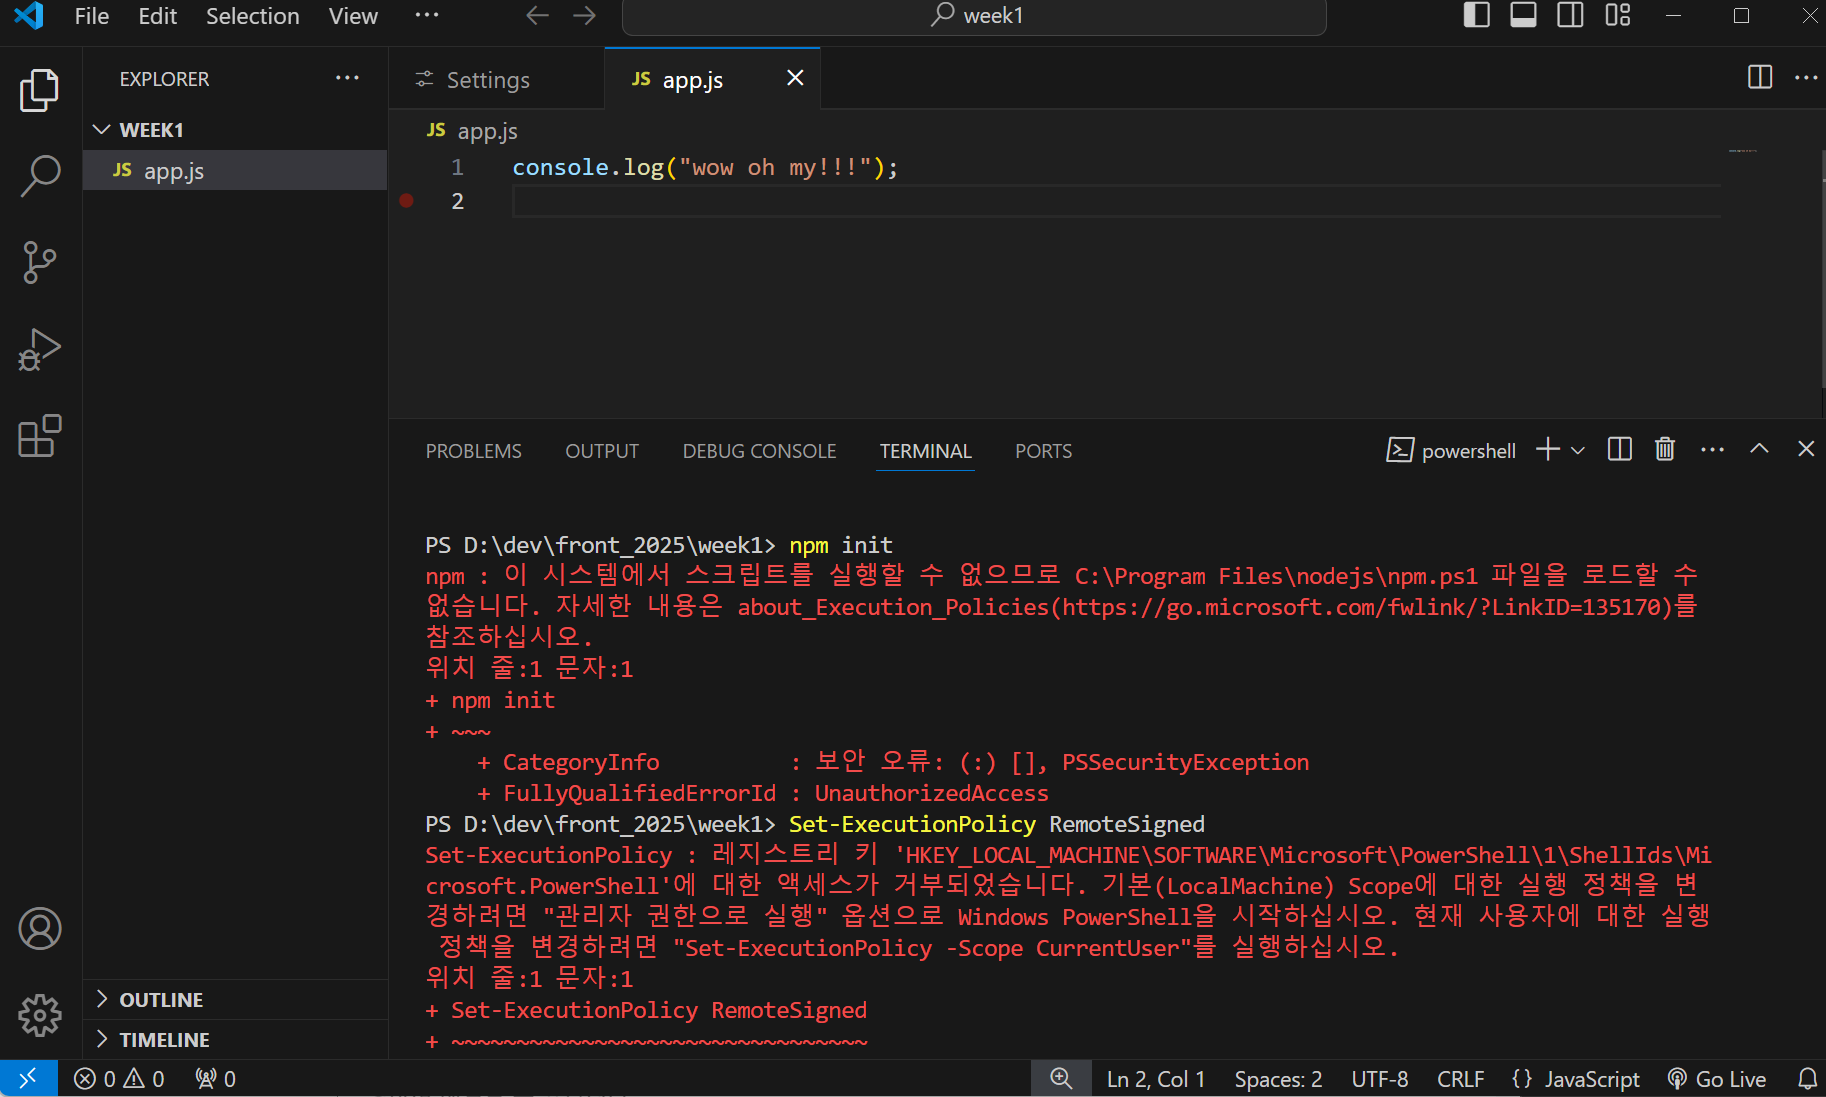This screenshot has width=1826, height=1097.
Task: Open notifications via the bell icon
Action: tap(1808, 1078)
